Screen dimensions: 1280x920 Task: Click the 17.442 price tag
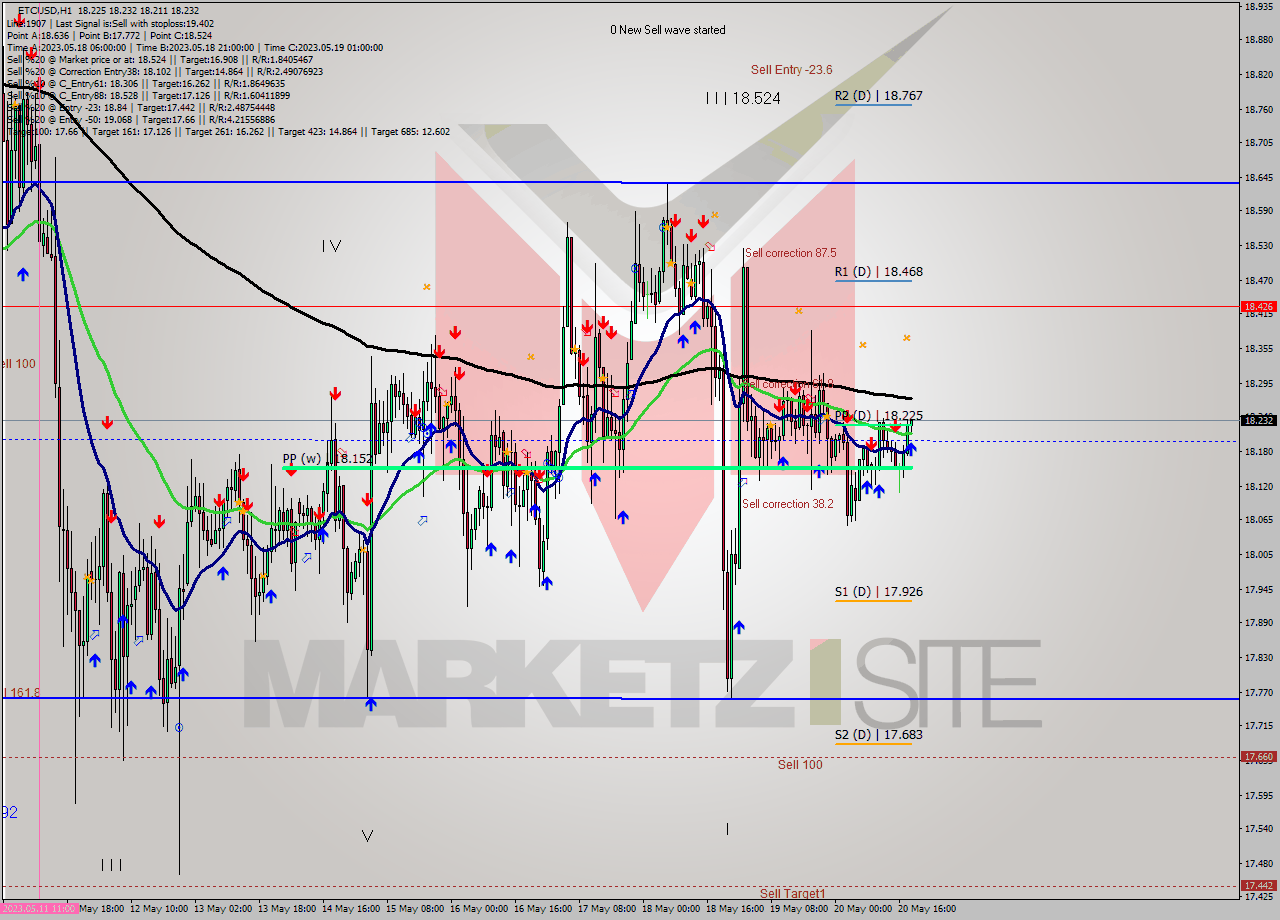(x=1258, y=885)
